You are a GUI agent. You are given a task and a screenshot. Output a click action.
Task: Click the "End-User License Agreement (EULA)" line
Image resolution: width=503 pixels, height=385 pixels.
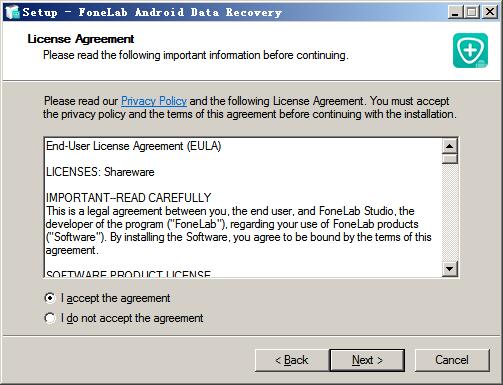pos(133,146)
